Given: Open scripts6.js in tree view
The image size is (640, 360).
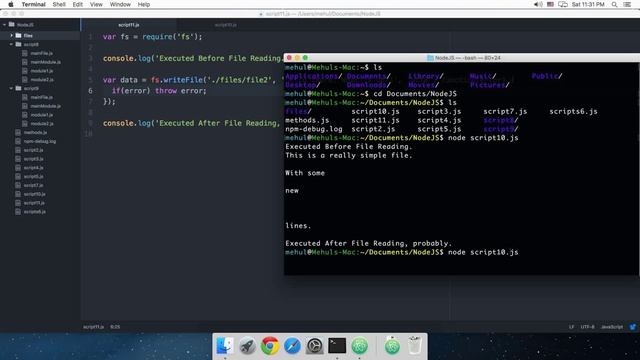Looking at the screenshot, I should coord(35,212).
